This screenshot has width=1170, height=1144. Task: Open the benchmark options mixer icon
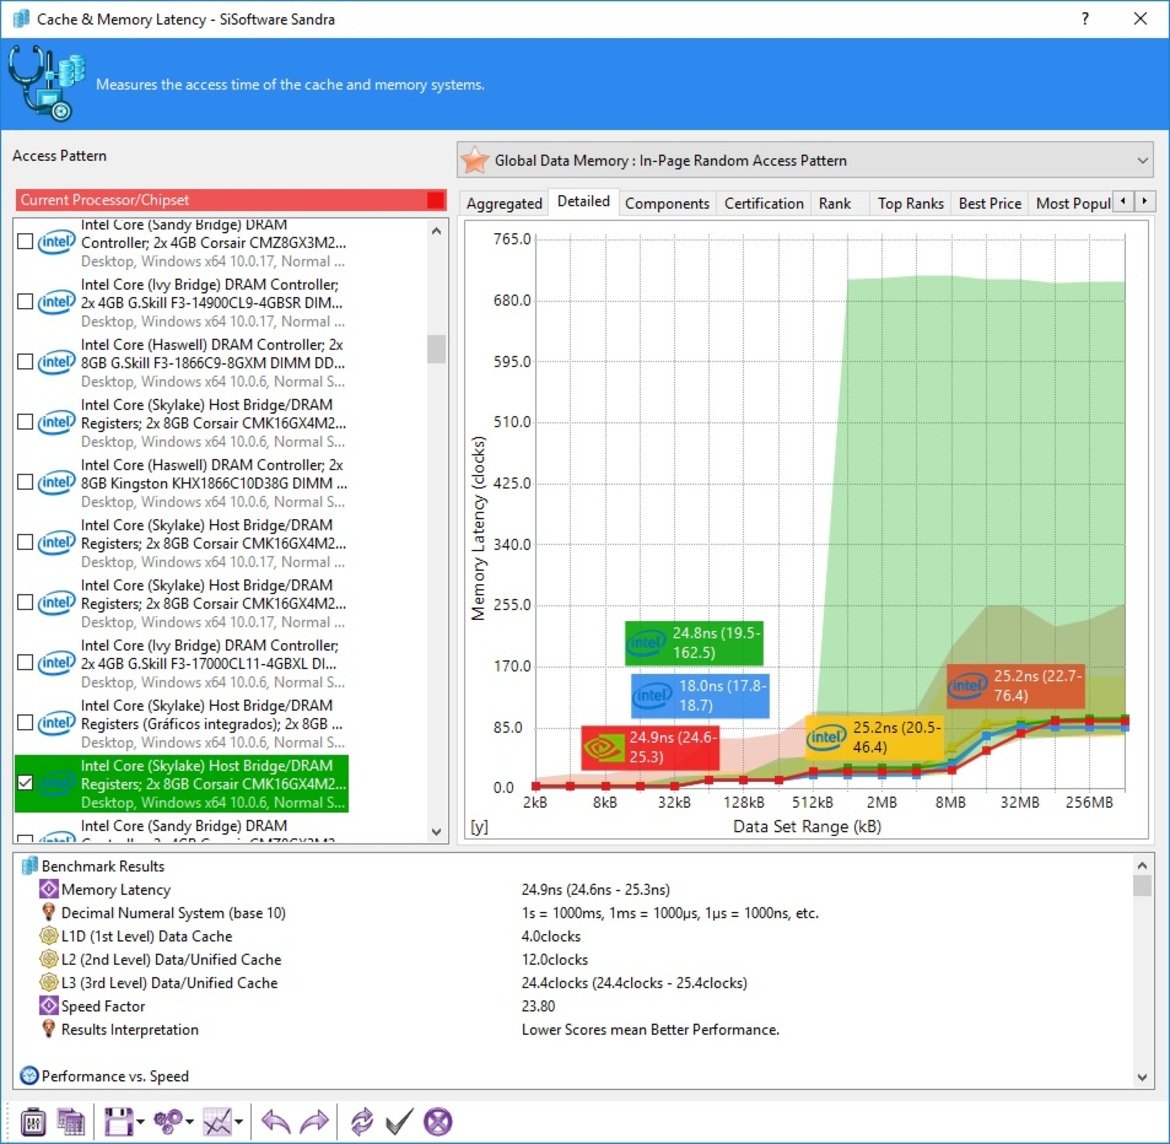click(x=32, y=1121)
